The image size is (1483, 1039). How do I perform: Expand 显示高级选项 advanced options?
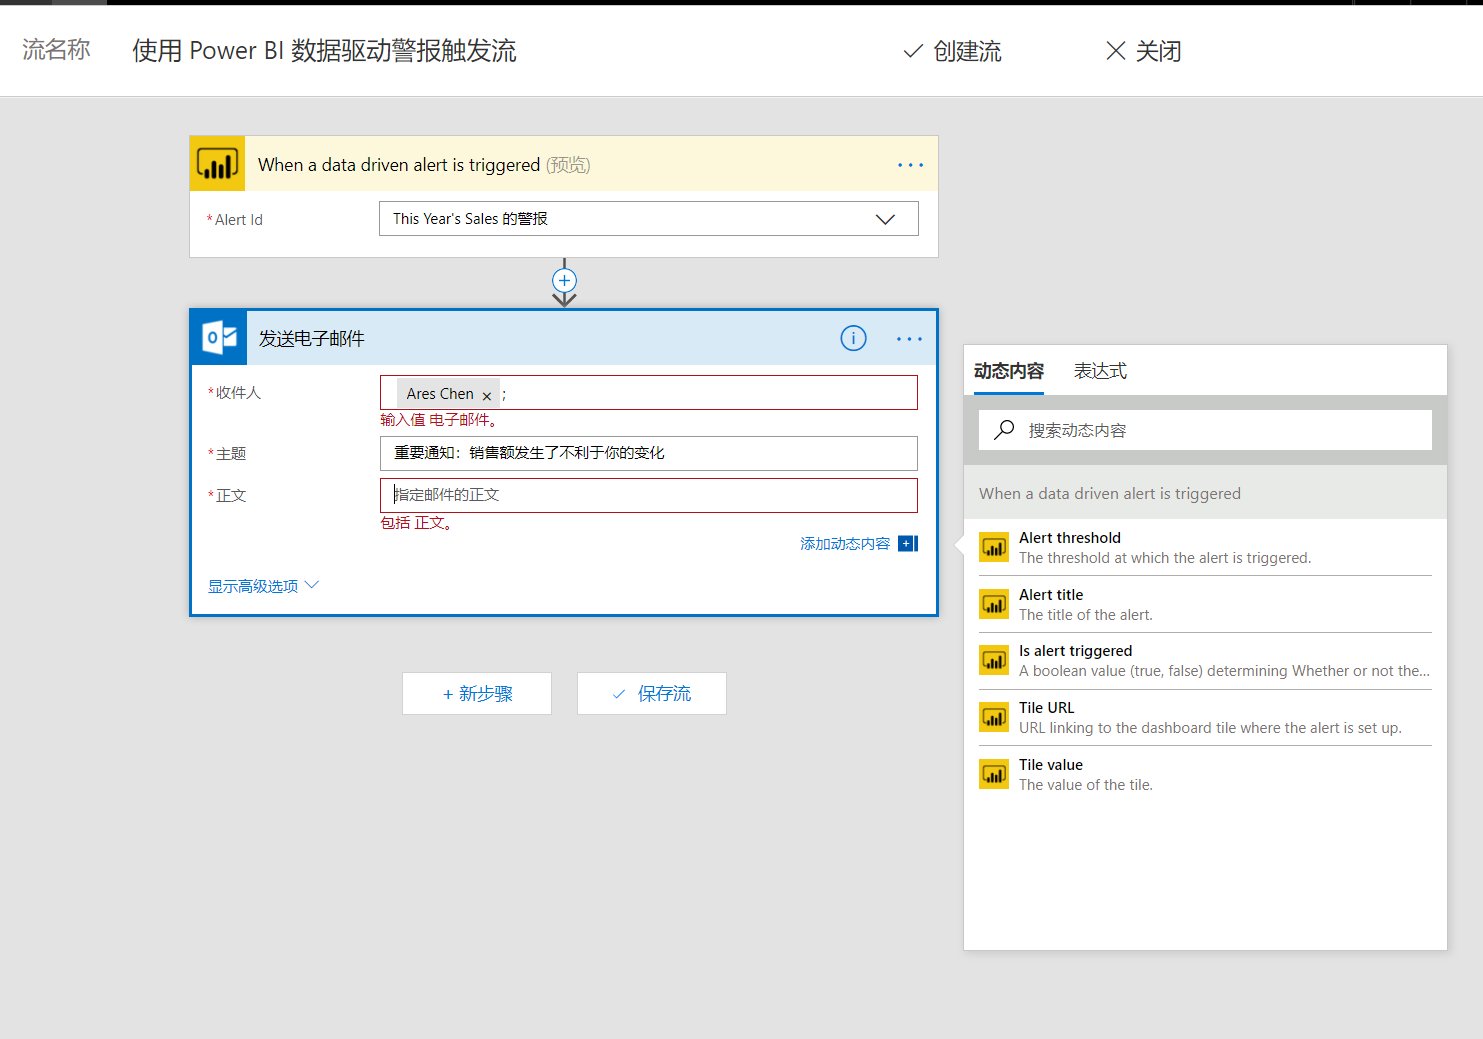click(262, 586)
